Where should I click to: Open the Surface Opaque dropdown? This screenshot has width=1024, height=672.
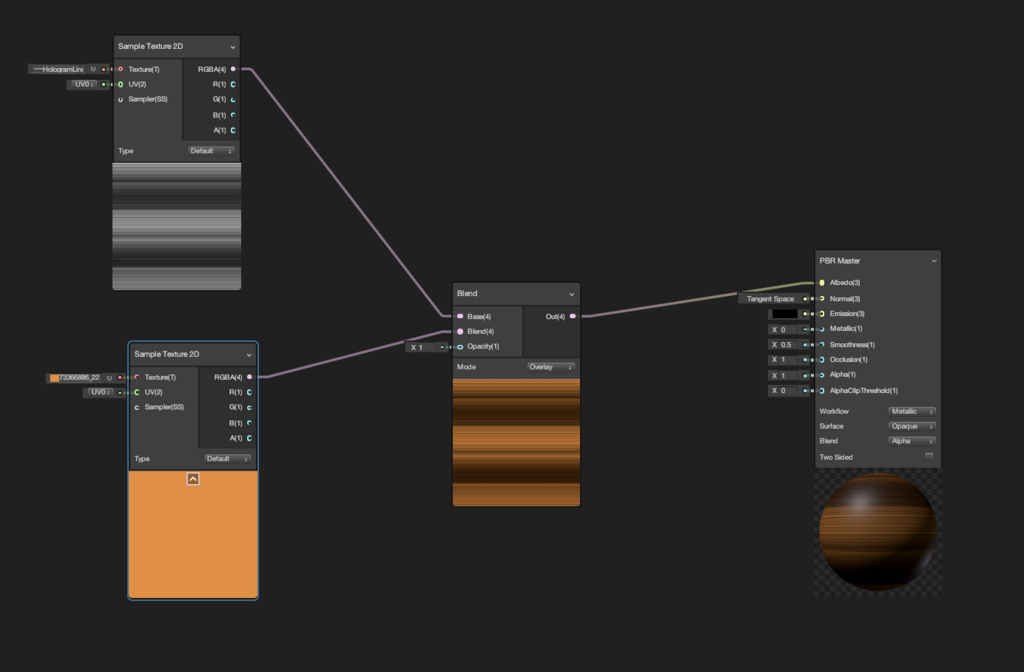point(912,426)
